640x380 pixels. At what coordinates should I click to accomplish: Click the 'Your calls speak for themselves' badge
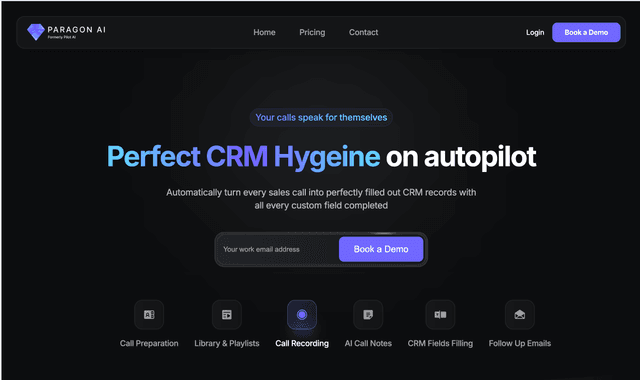[321, 118]
